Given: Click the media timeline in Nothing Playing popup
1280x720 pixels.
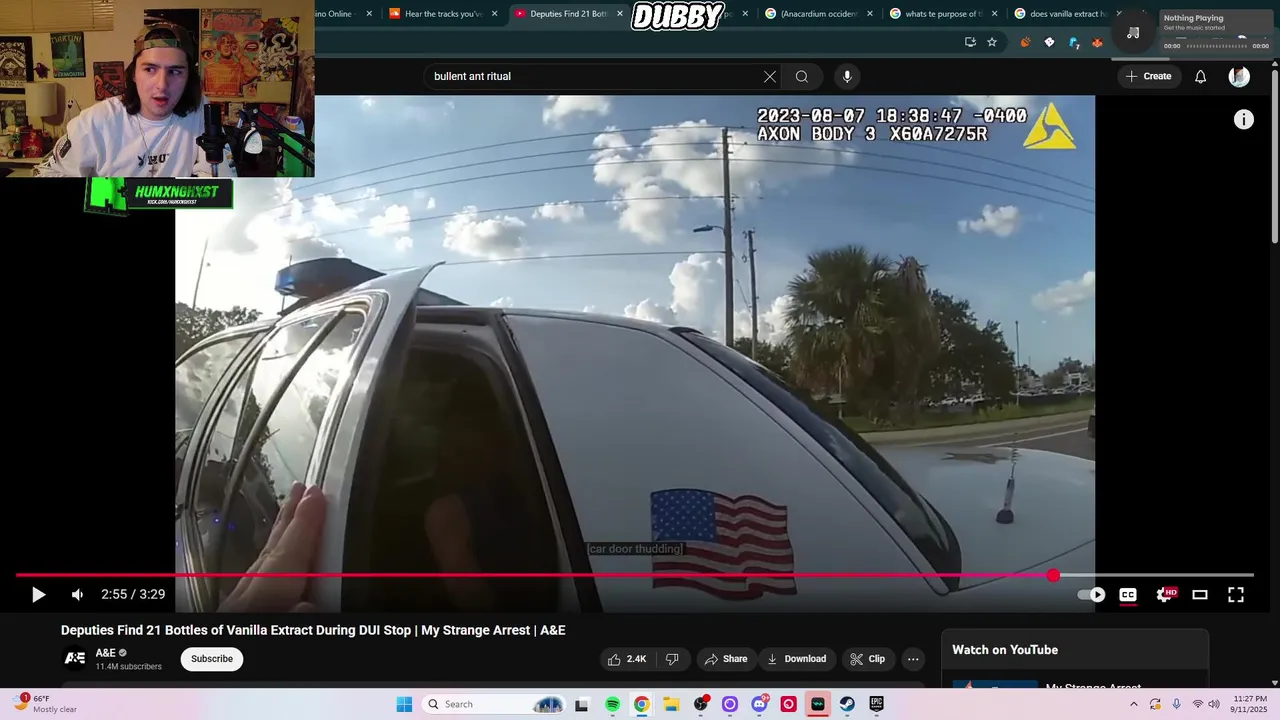Looking at the screenshot, I should 1216,45.
